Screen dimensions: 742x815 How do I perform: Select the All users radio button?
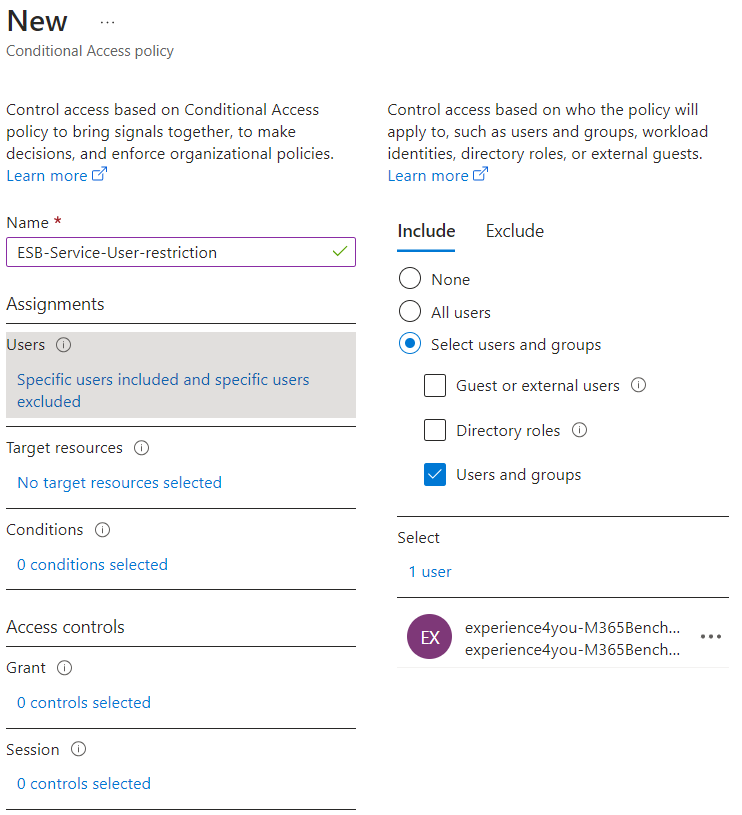pos(410,311)
